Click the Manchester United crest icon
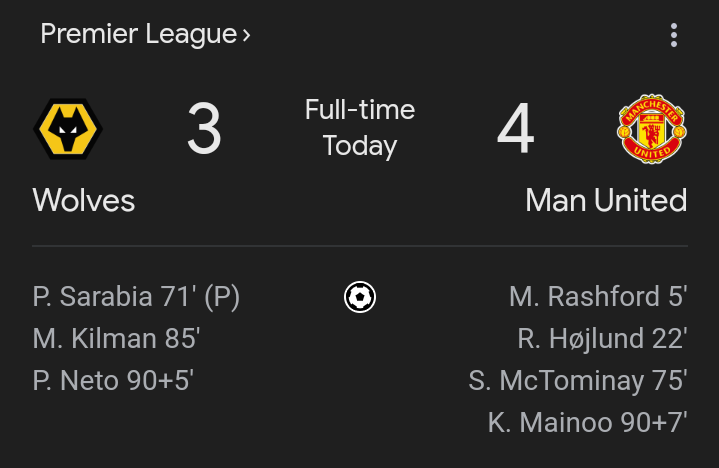Screen dimensions: 719x468 pyautogui.click(x=650, y=129)
